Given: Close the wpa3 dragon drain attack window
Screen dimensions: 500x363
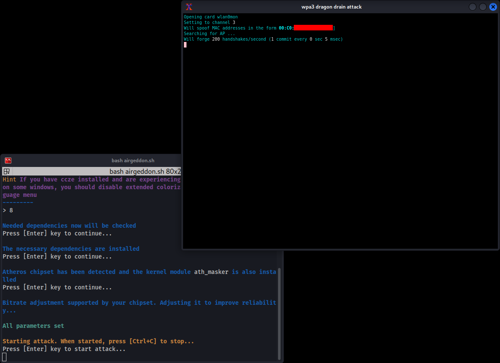Looking at the screenshot, I should 493,7.
